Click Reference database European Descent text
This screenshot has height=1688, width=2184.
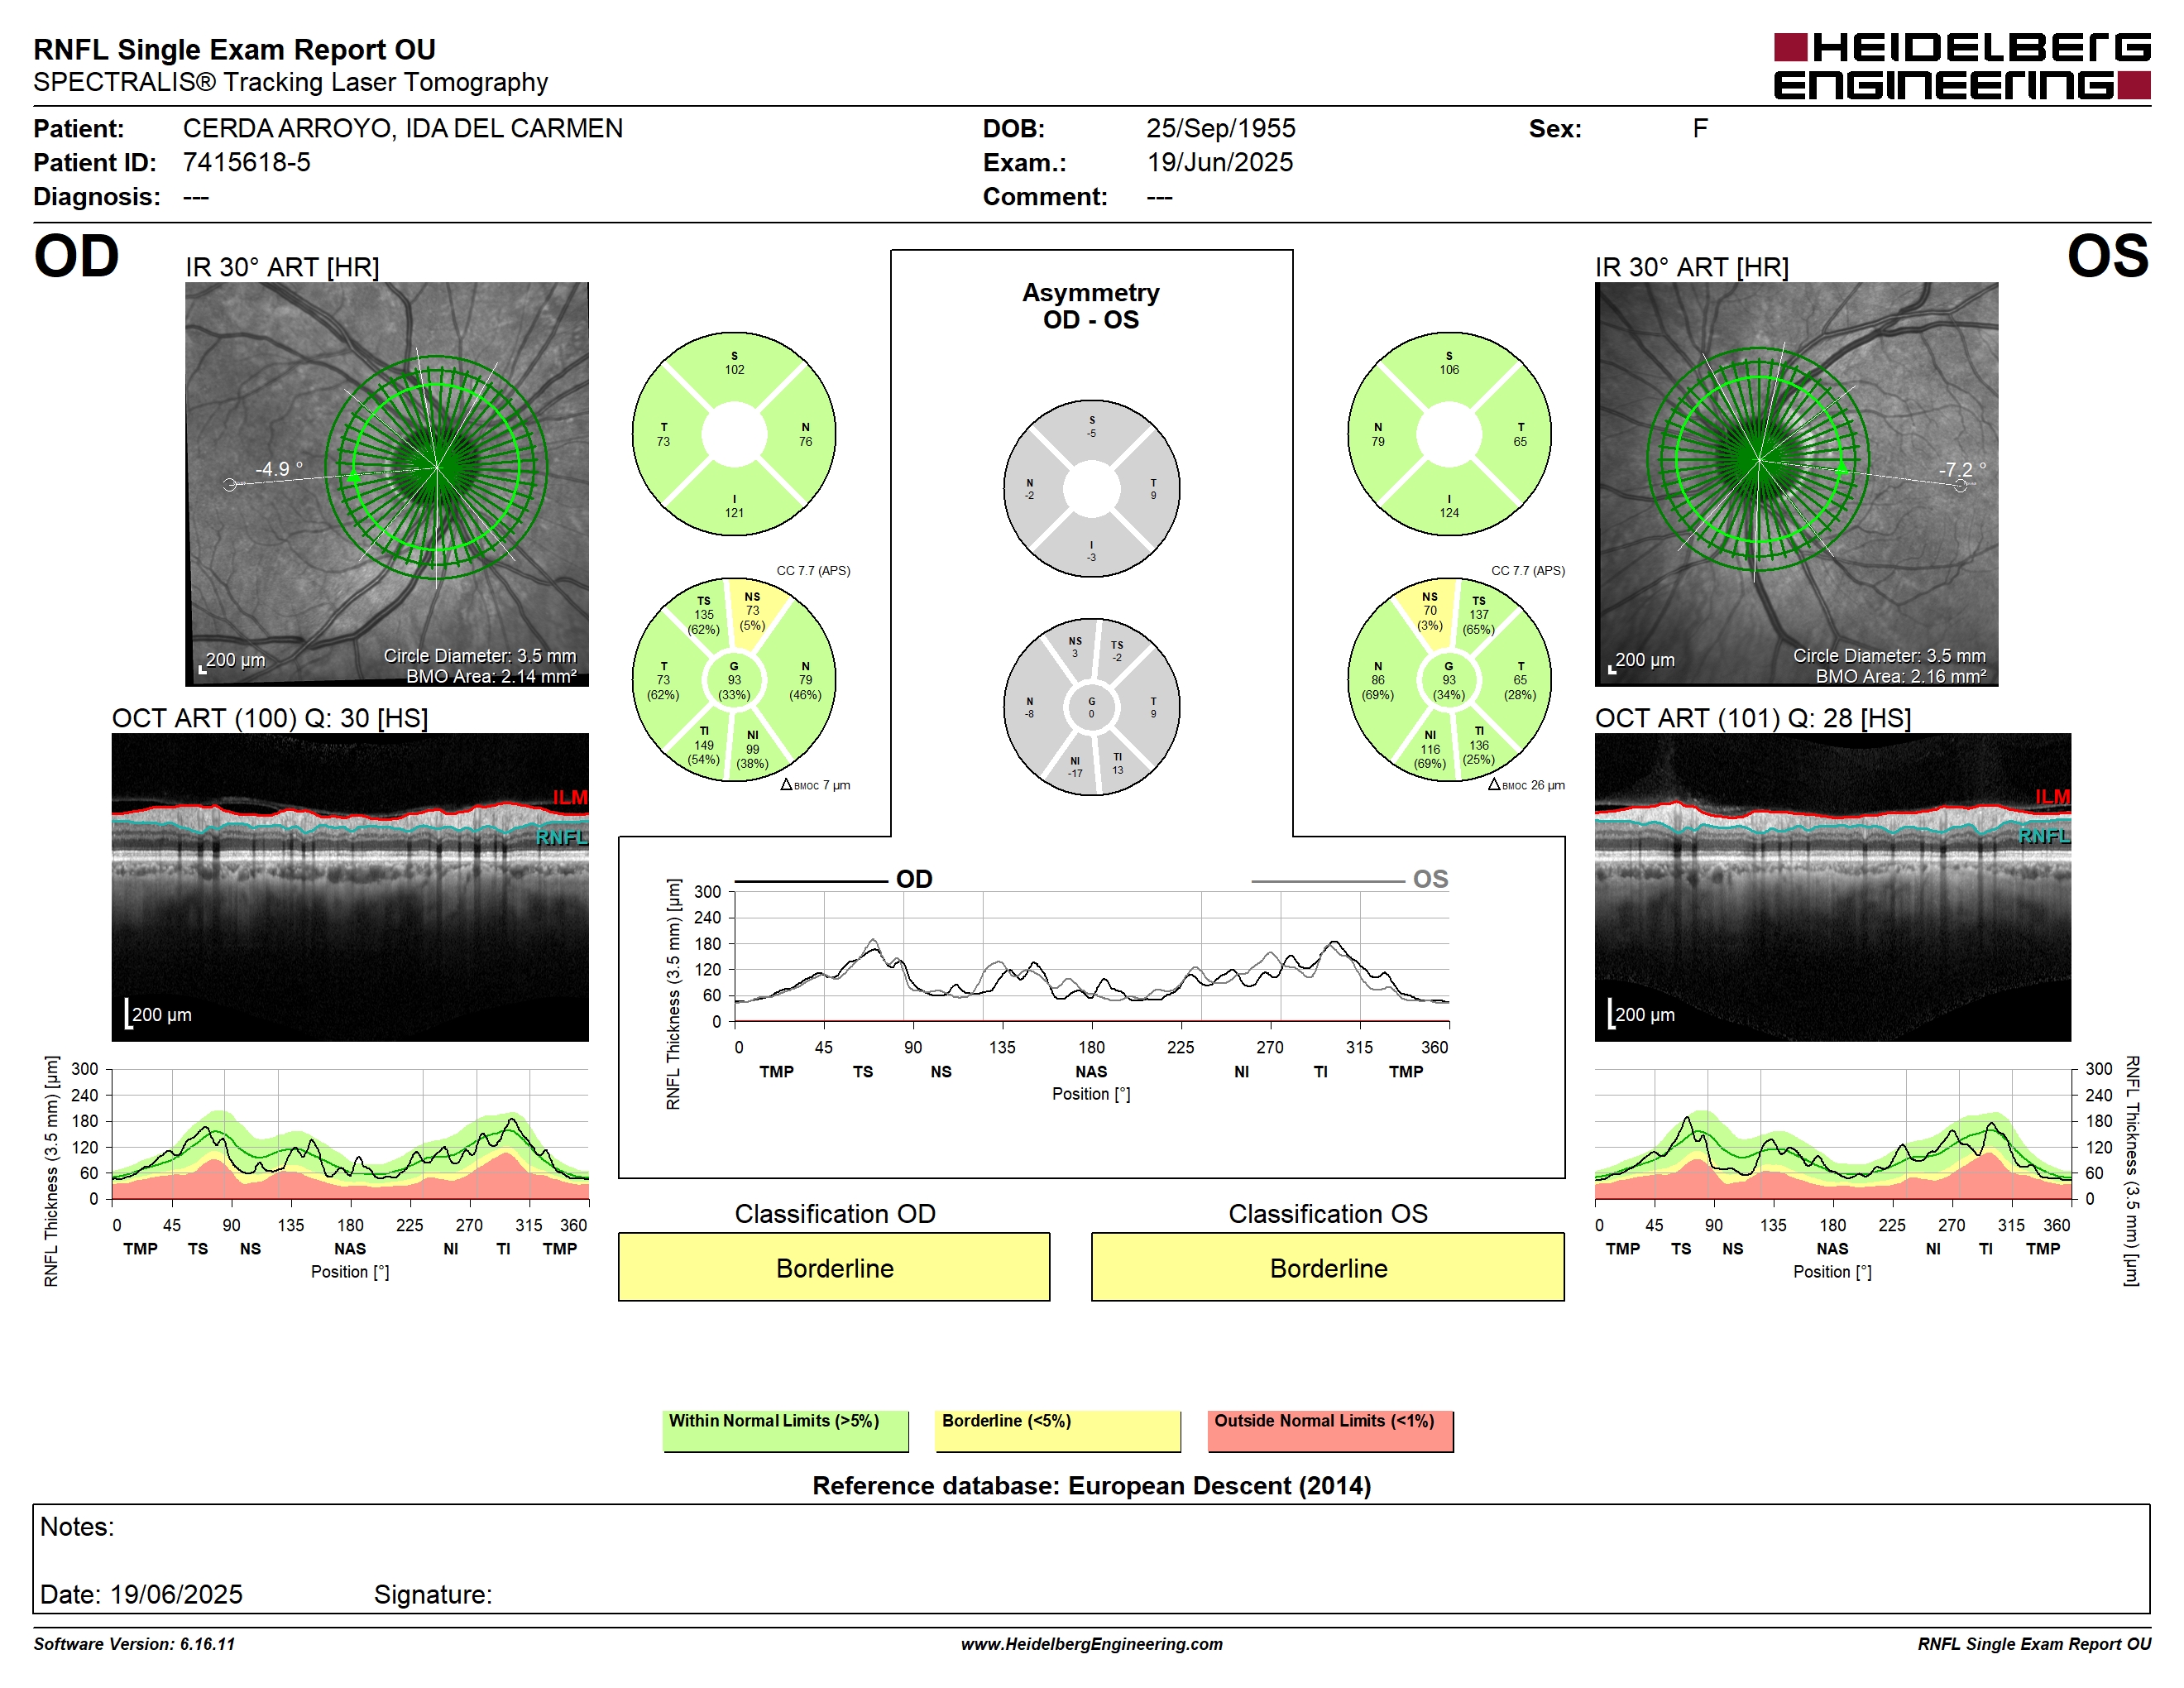pos(1091,1485)
